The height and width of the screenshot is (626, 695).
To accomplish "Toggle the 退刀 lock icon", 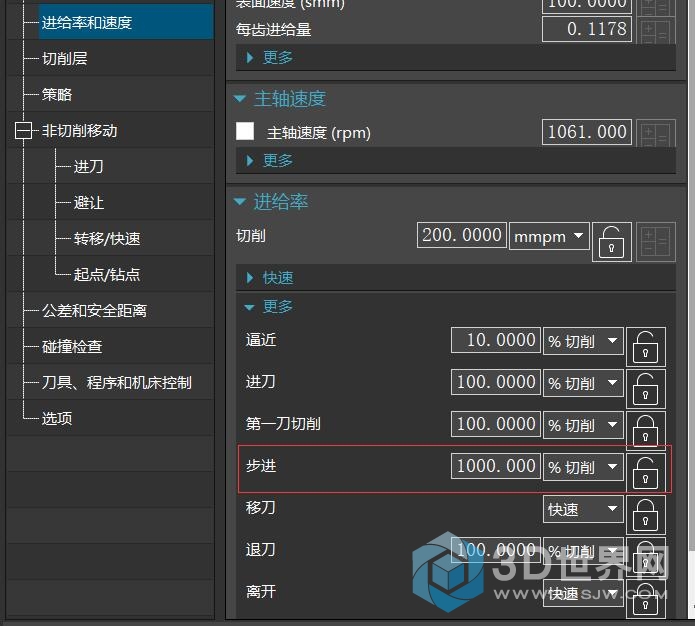I will click(x=645, y=557).
